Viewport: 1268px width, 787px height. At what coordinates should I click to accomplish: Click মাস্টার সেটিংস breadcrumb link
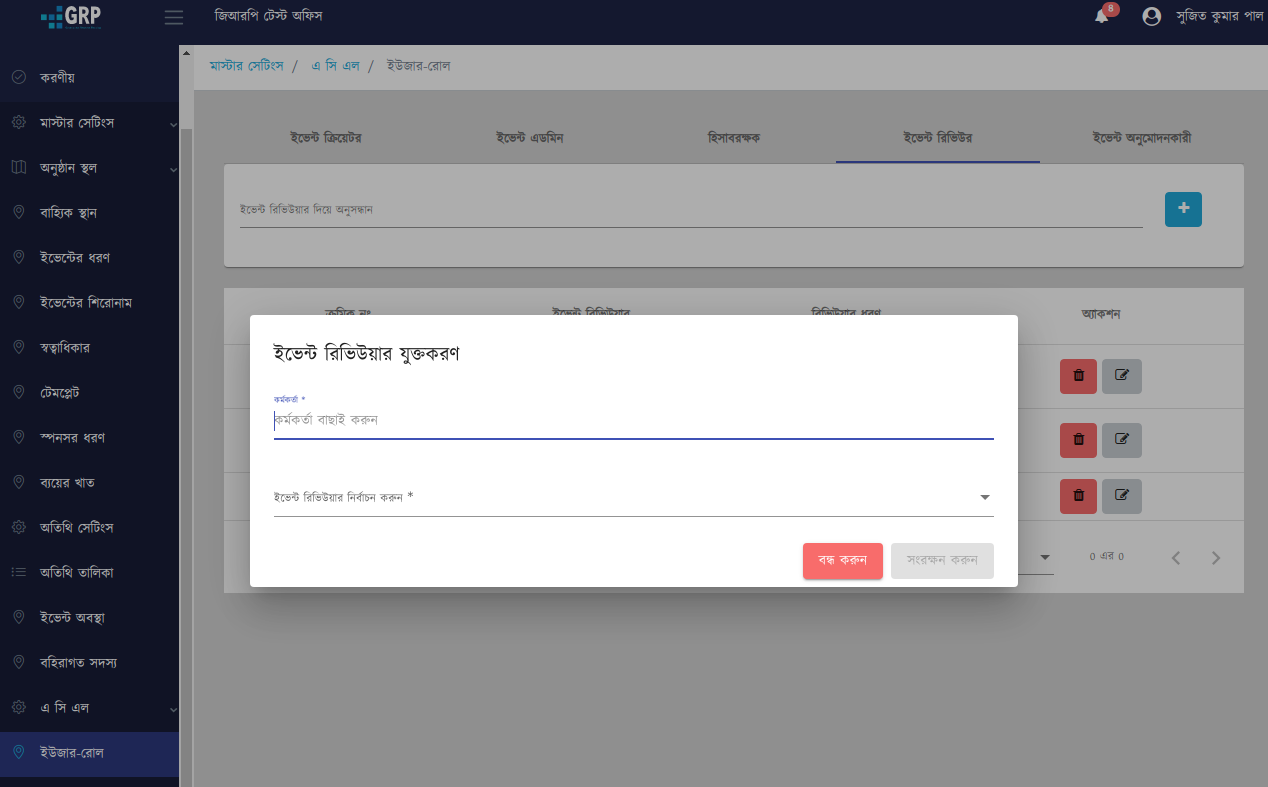[246, 66]
